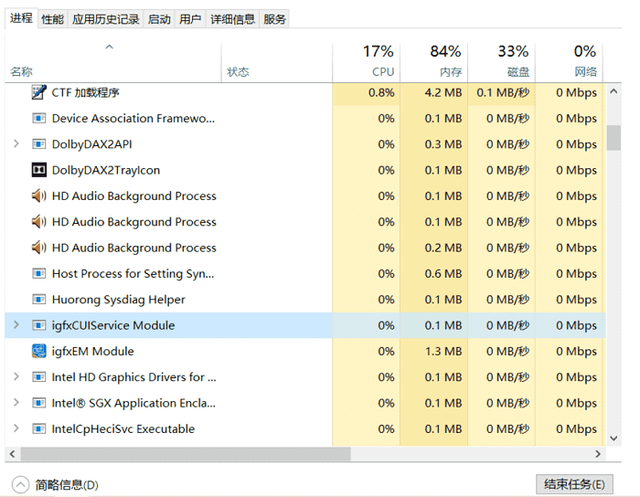Open the 启动 tab
Viewport: 640px width, 497px height.
coord(159,19)
